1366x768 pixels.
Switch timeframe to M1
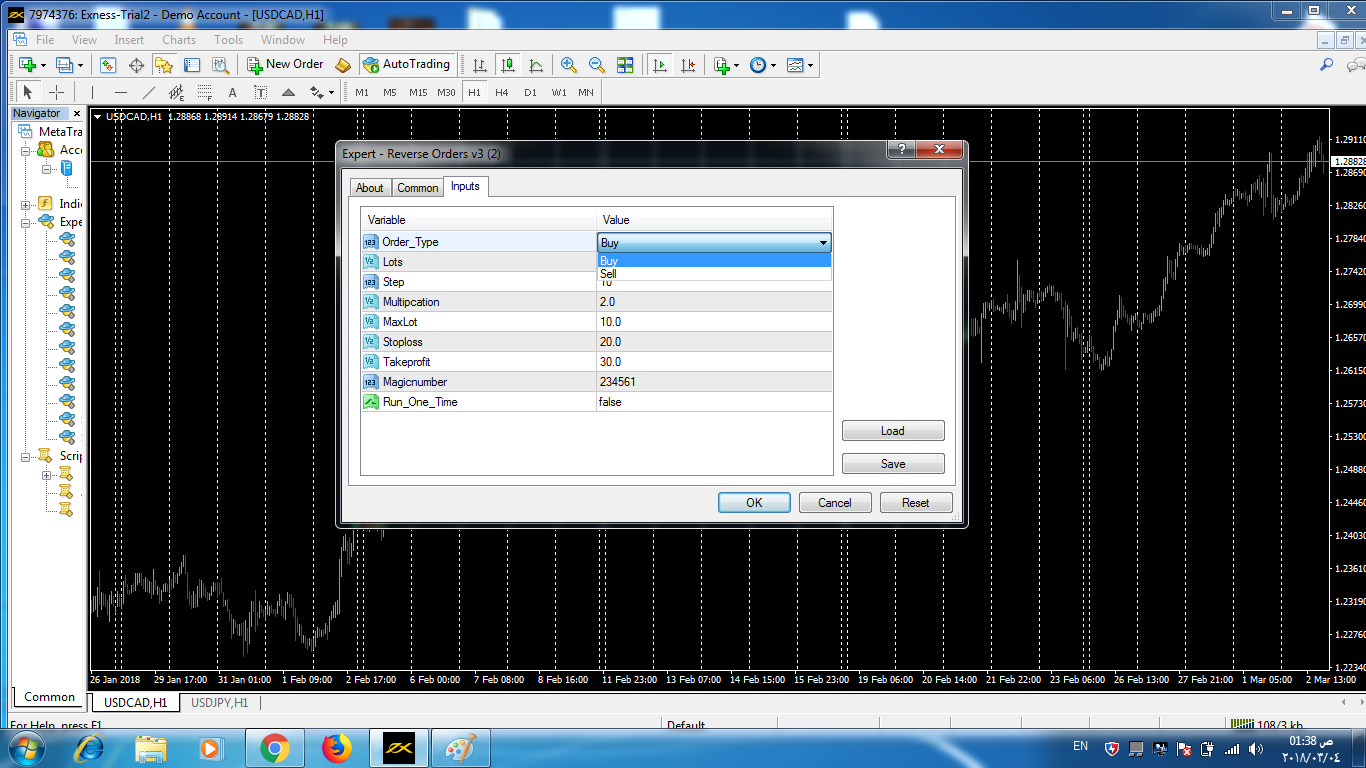(362, 92)
